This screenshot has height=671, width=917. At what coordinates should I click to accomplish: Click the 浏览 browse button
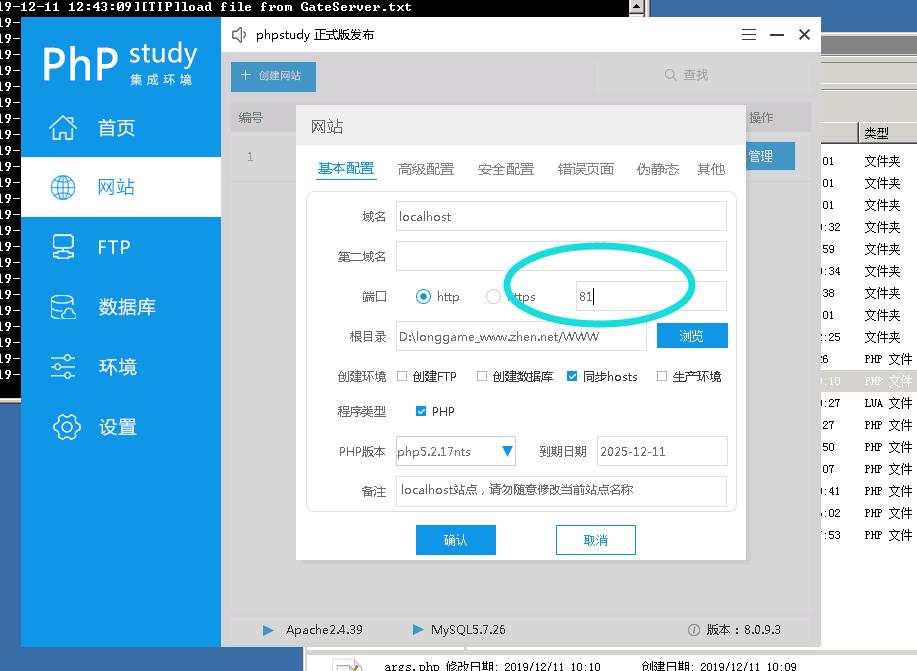coord(692,336)
